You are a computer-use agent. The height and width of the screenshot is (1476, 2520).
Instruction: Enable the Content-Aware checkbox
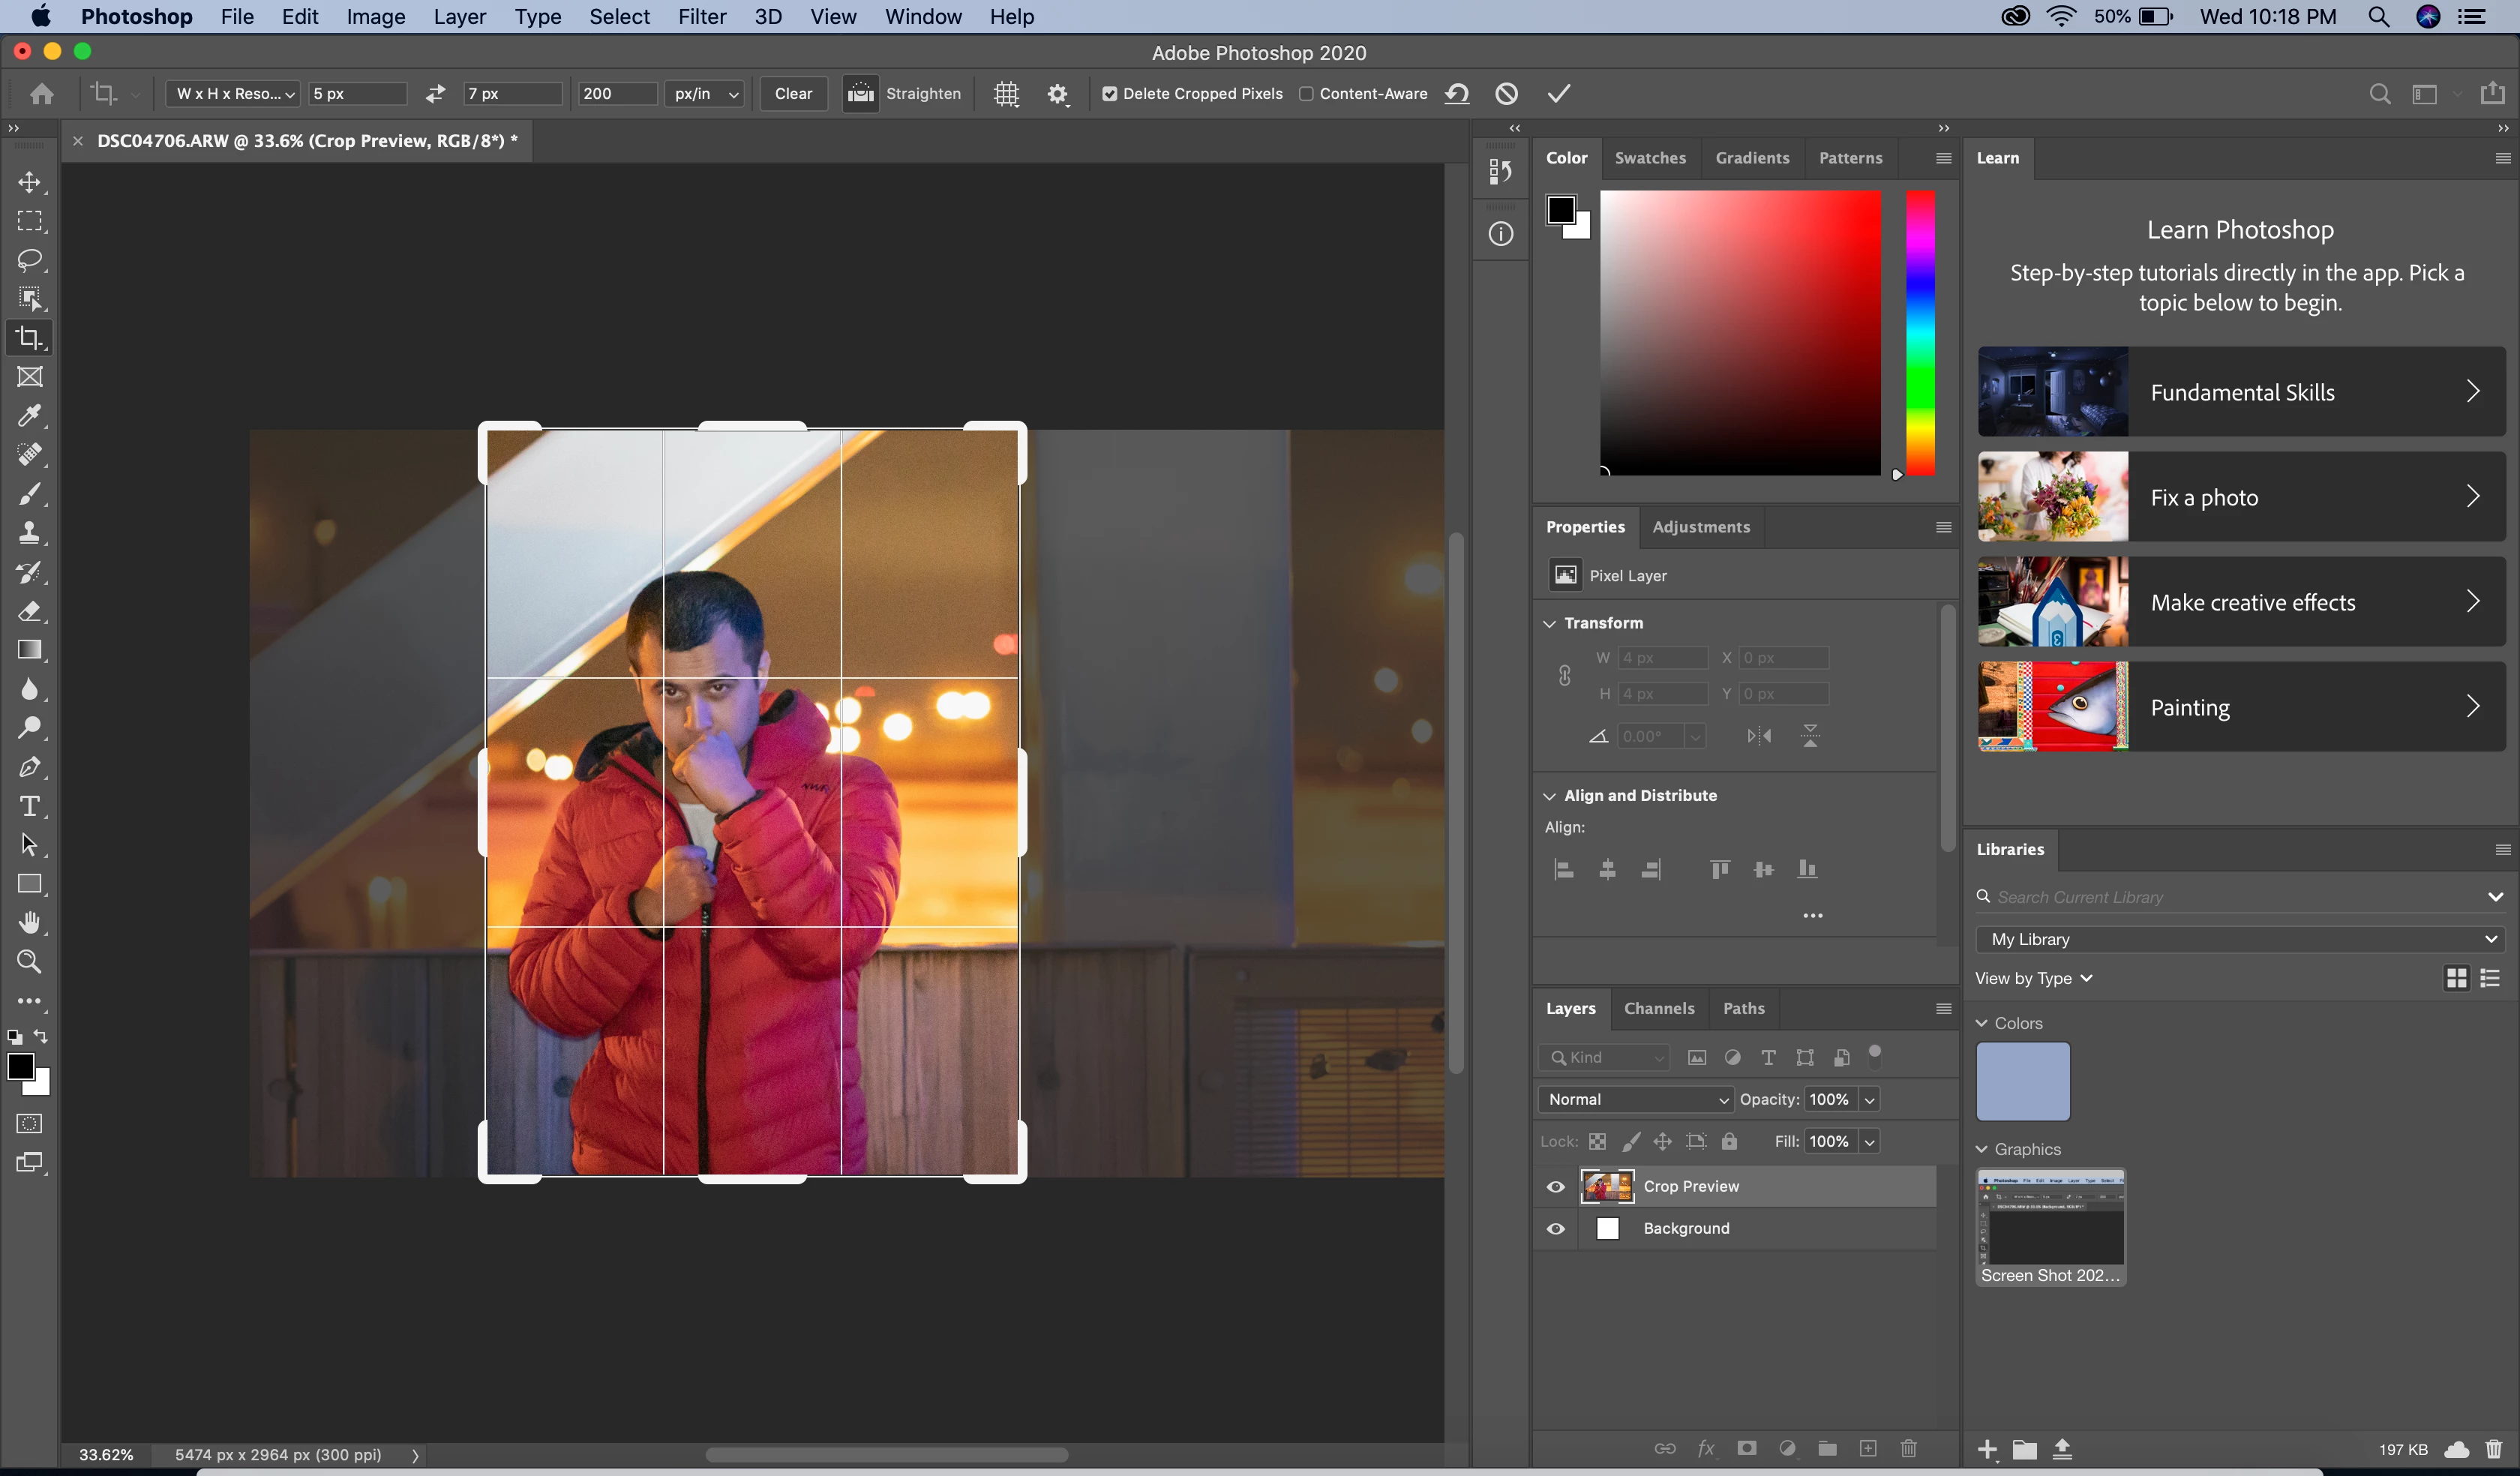click(x=1306, y=93)
